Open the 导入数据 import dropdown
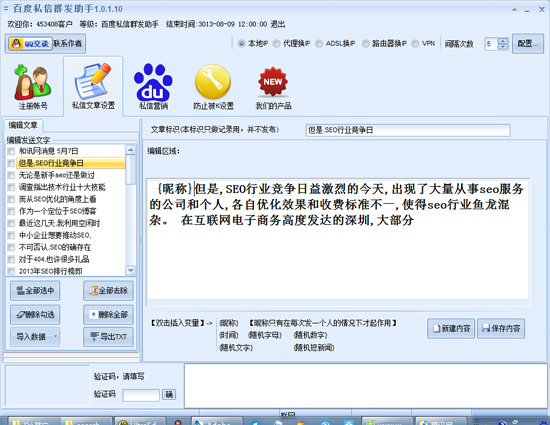 (35, 337)
